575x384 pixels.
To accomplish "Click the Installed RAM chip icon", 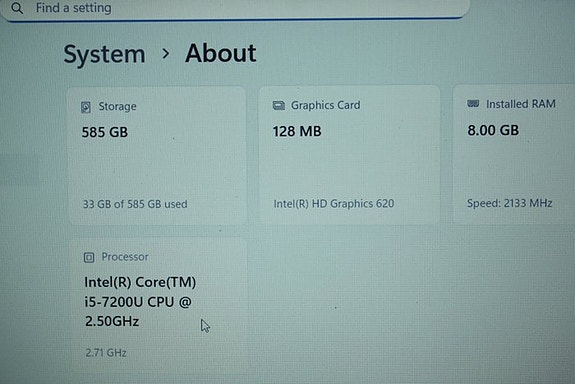I will [473, 103].
